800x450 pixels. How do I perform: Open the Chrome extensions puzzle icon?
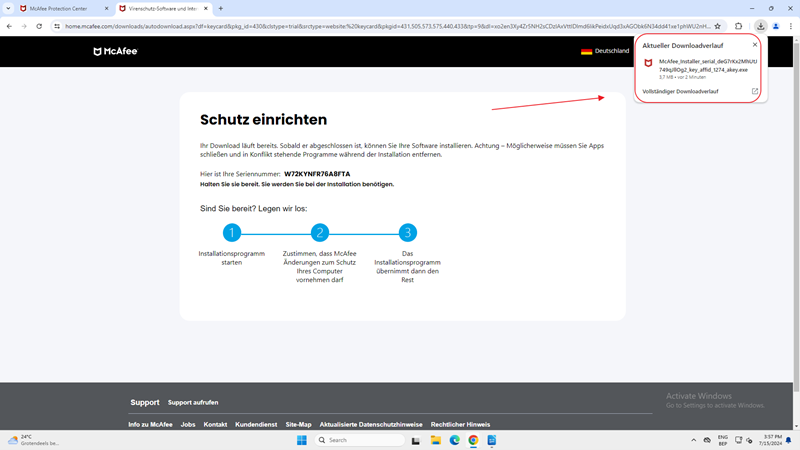tap(738, 27)
